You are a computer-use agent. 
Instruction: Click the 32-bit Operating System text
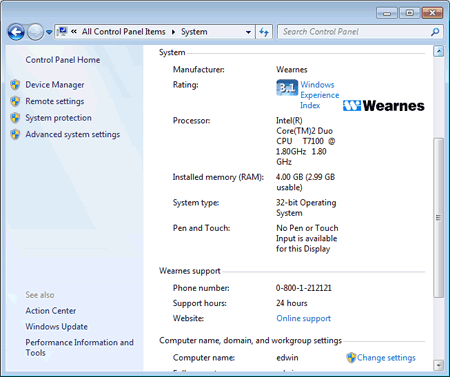point(306,208)
